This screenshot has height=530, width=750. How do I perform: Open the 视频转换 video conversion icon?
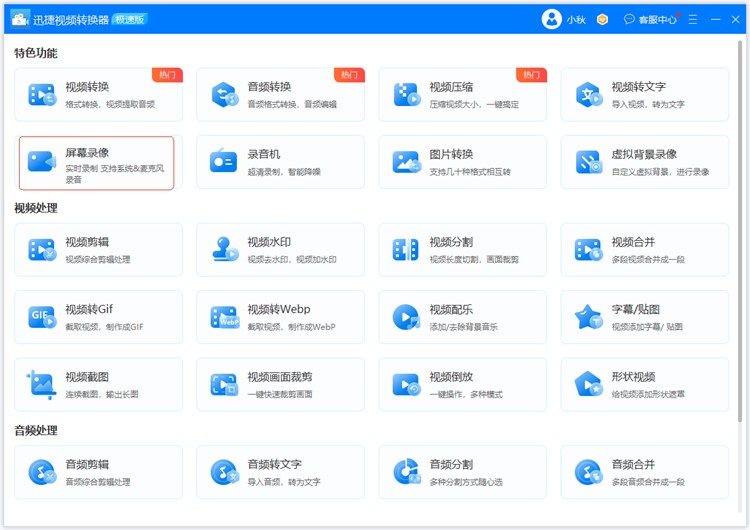point(42,95)
